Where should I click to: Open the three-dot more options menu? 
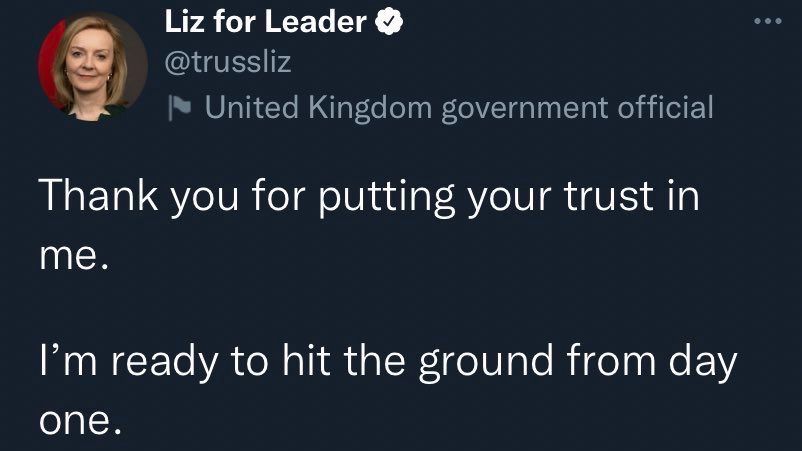pyautogui.click(x=768, y=21)
